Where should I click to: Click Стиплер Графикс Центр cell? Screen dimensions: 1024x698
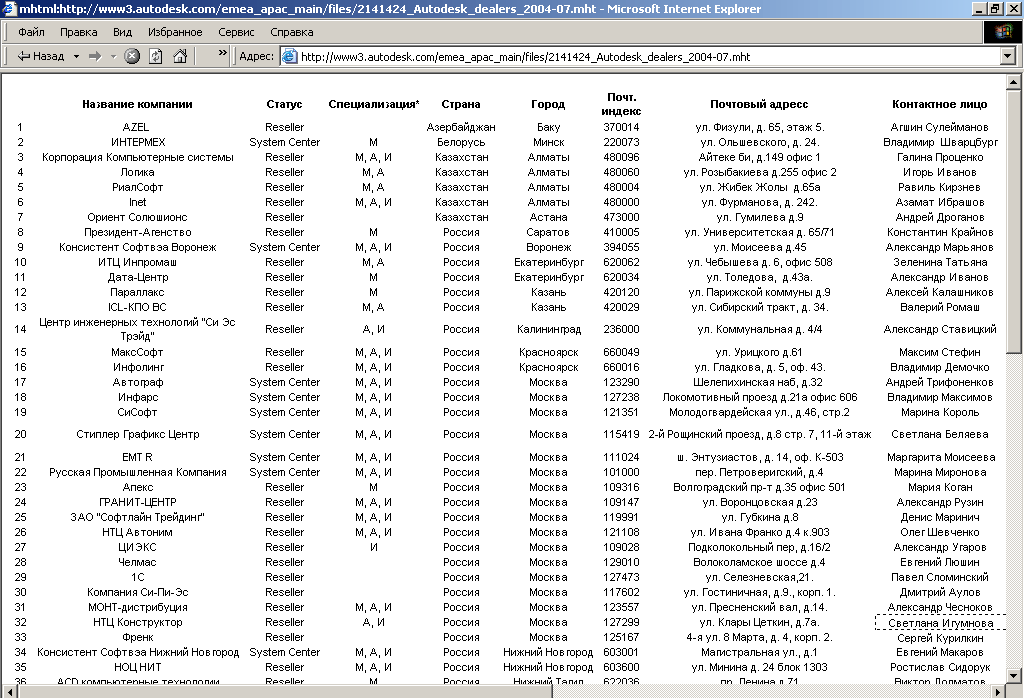(138, 434)
